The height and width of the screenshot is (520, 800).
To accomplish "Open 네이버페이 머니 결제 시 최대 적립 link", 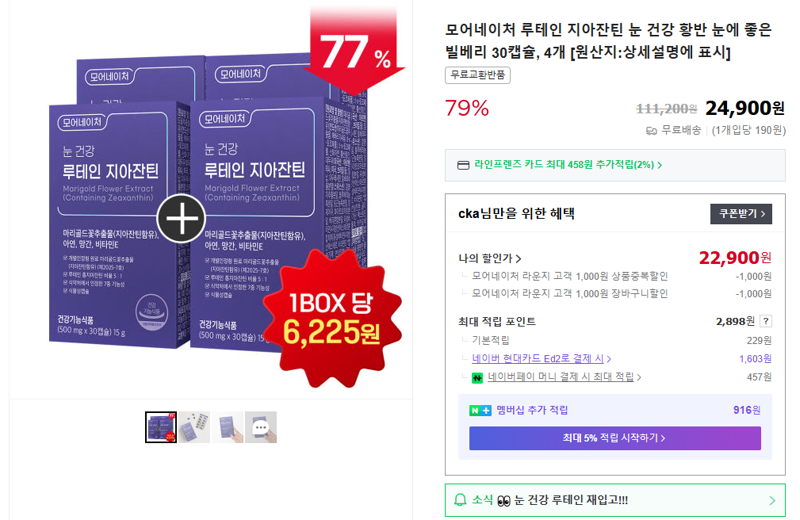I will (x=561, y=377).
